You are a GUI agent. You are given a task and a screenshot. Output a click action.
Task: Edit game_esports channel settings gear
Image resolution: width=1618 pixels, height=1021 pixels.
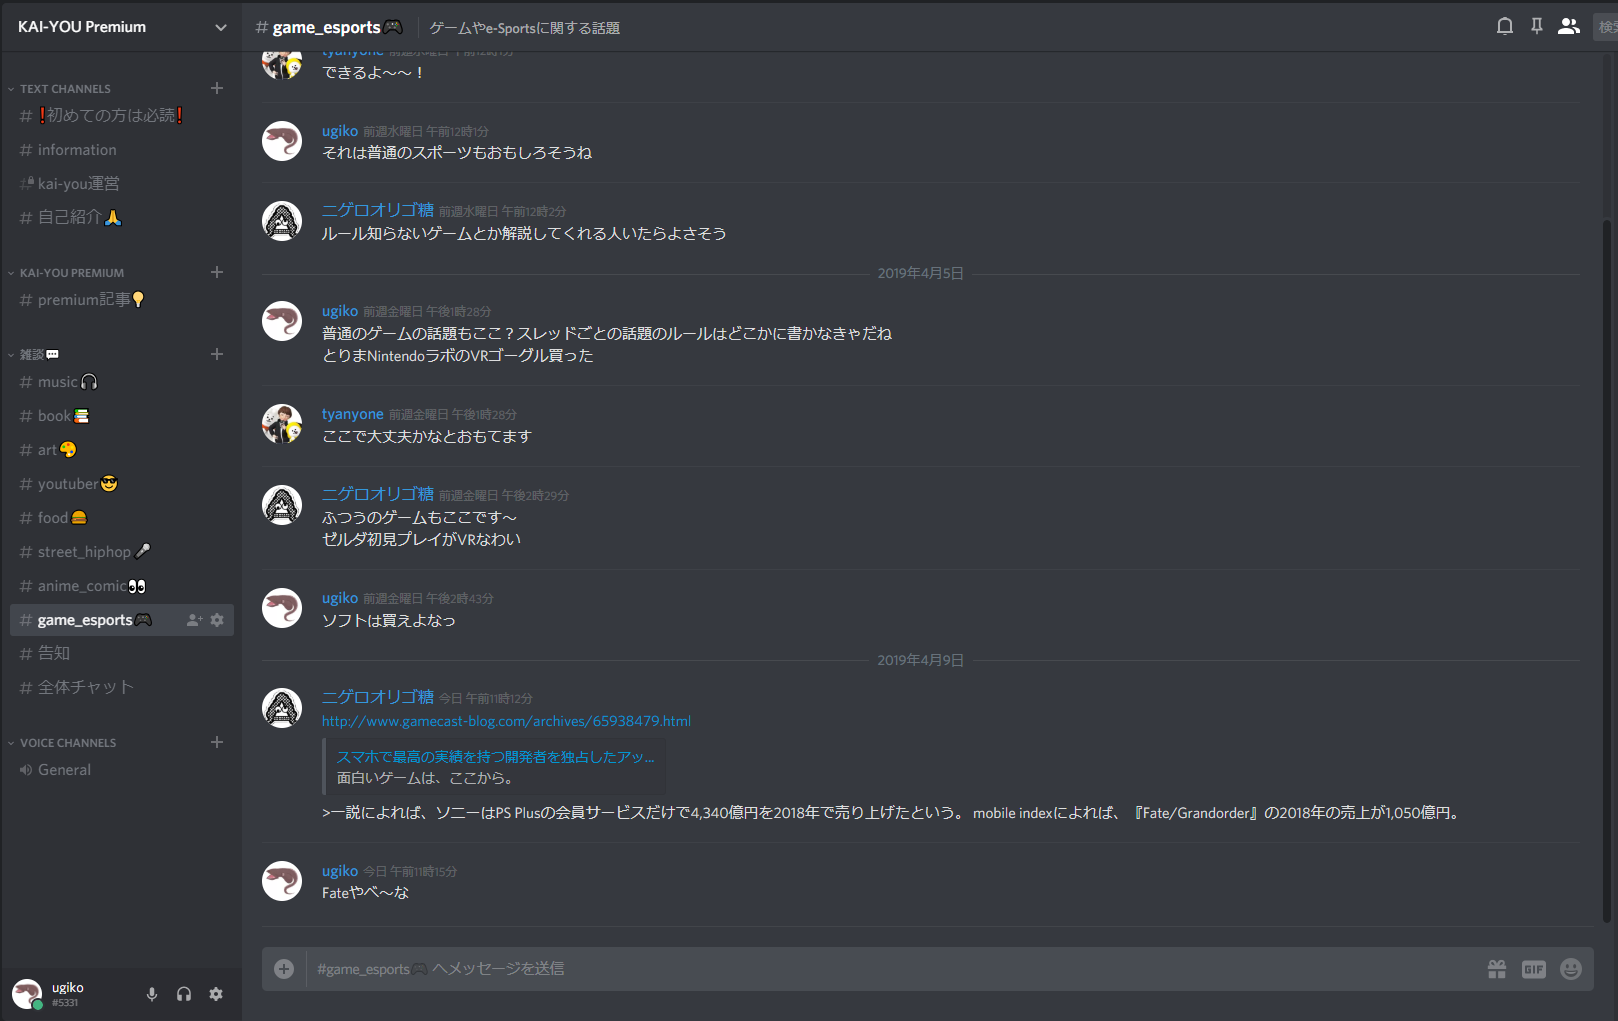(217, 620)
